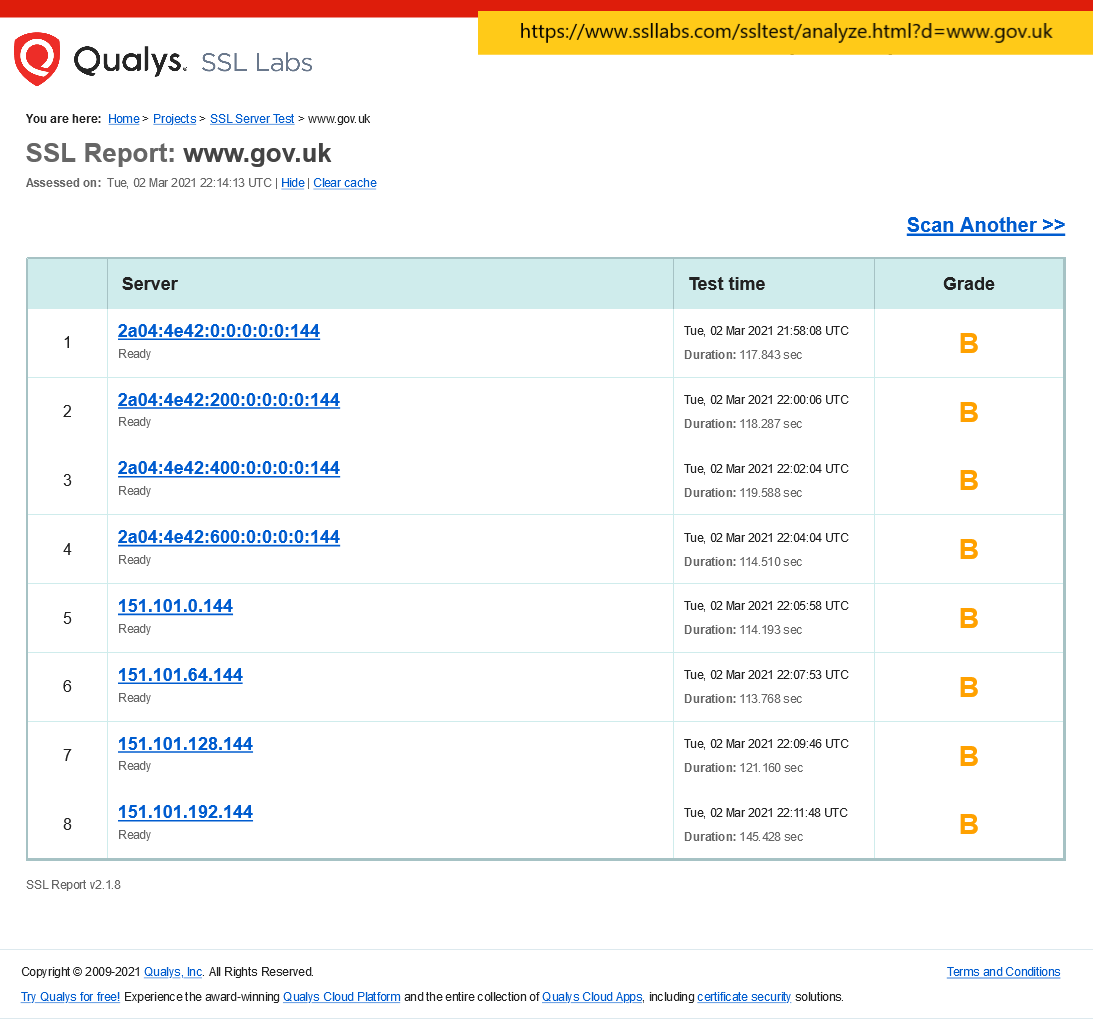Click row number 3 cell
Screen dimensions: 1093x1019
pyautogui.click(x=67, y=480)
